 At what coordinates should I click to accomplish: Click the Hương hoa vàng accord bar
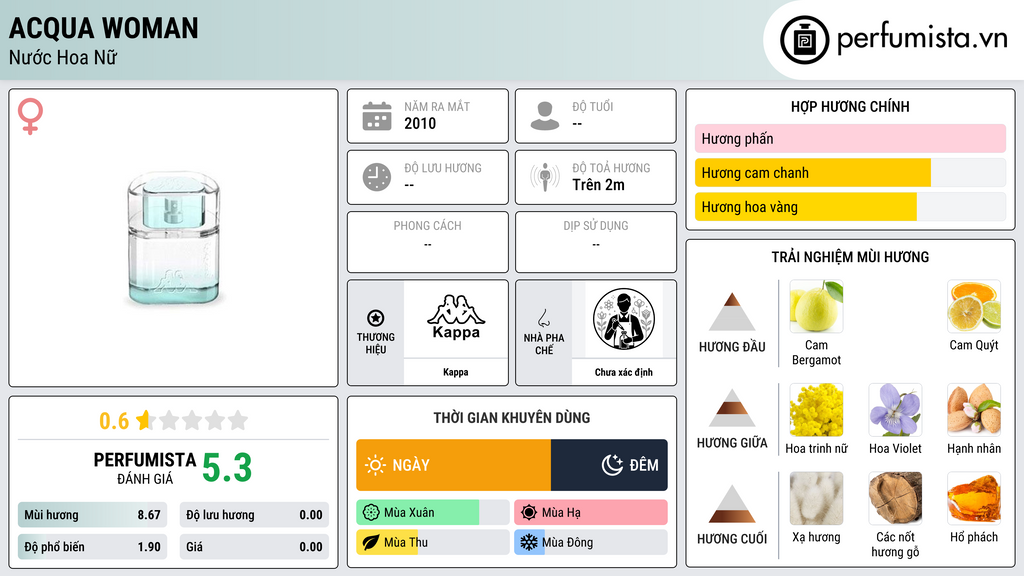click(x=850, y=207)
